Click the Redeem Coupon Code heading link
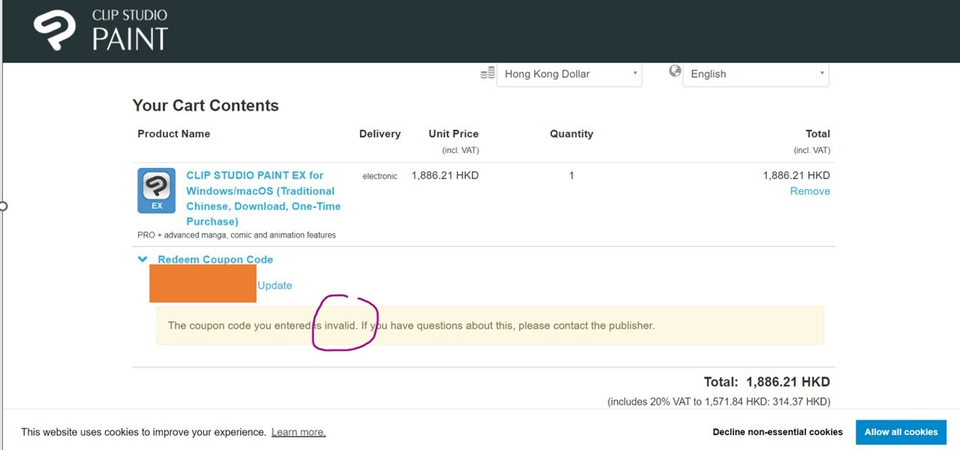This screenshot has width=960, height=450. 215,260
